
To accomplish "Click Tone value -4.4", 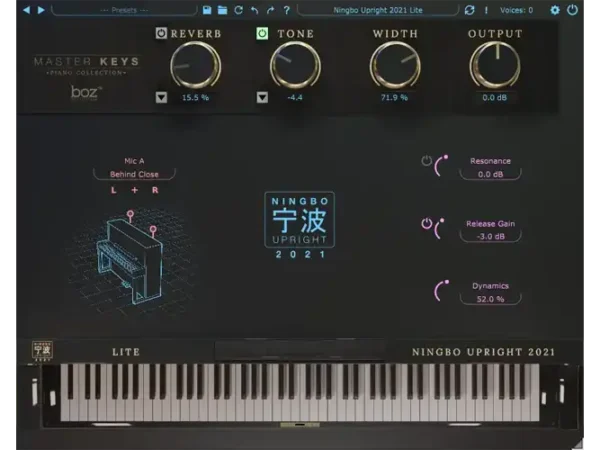I will point(295,98).
